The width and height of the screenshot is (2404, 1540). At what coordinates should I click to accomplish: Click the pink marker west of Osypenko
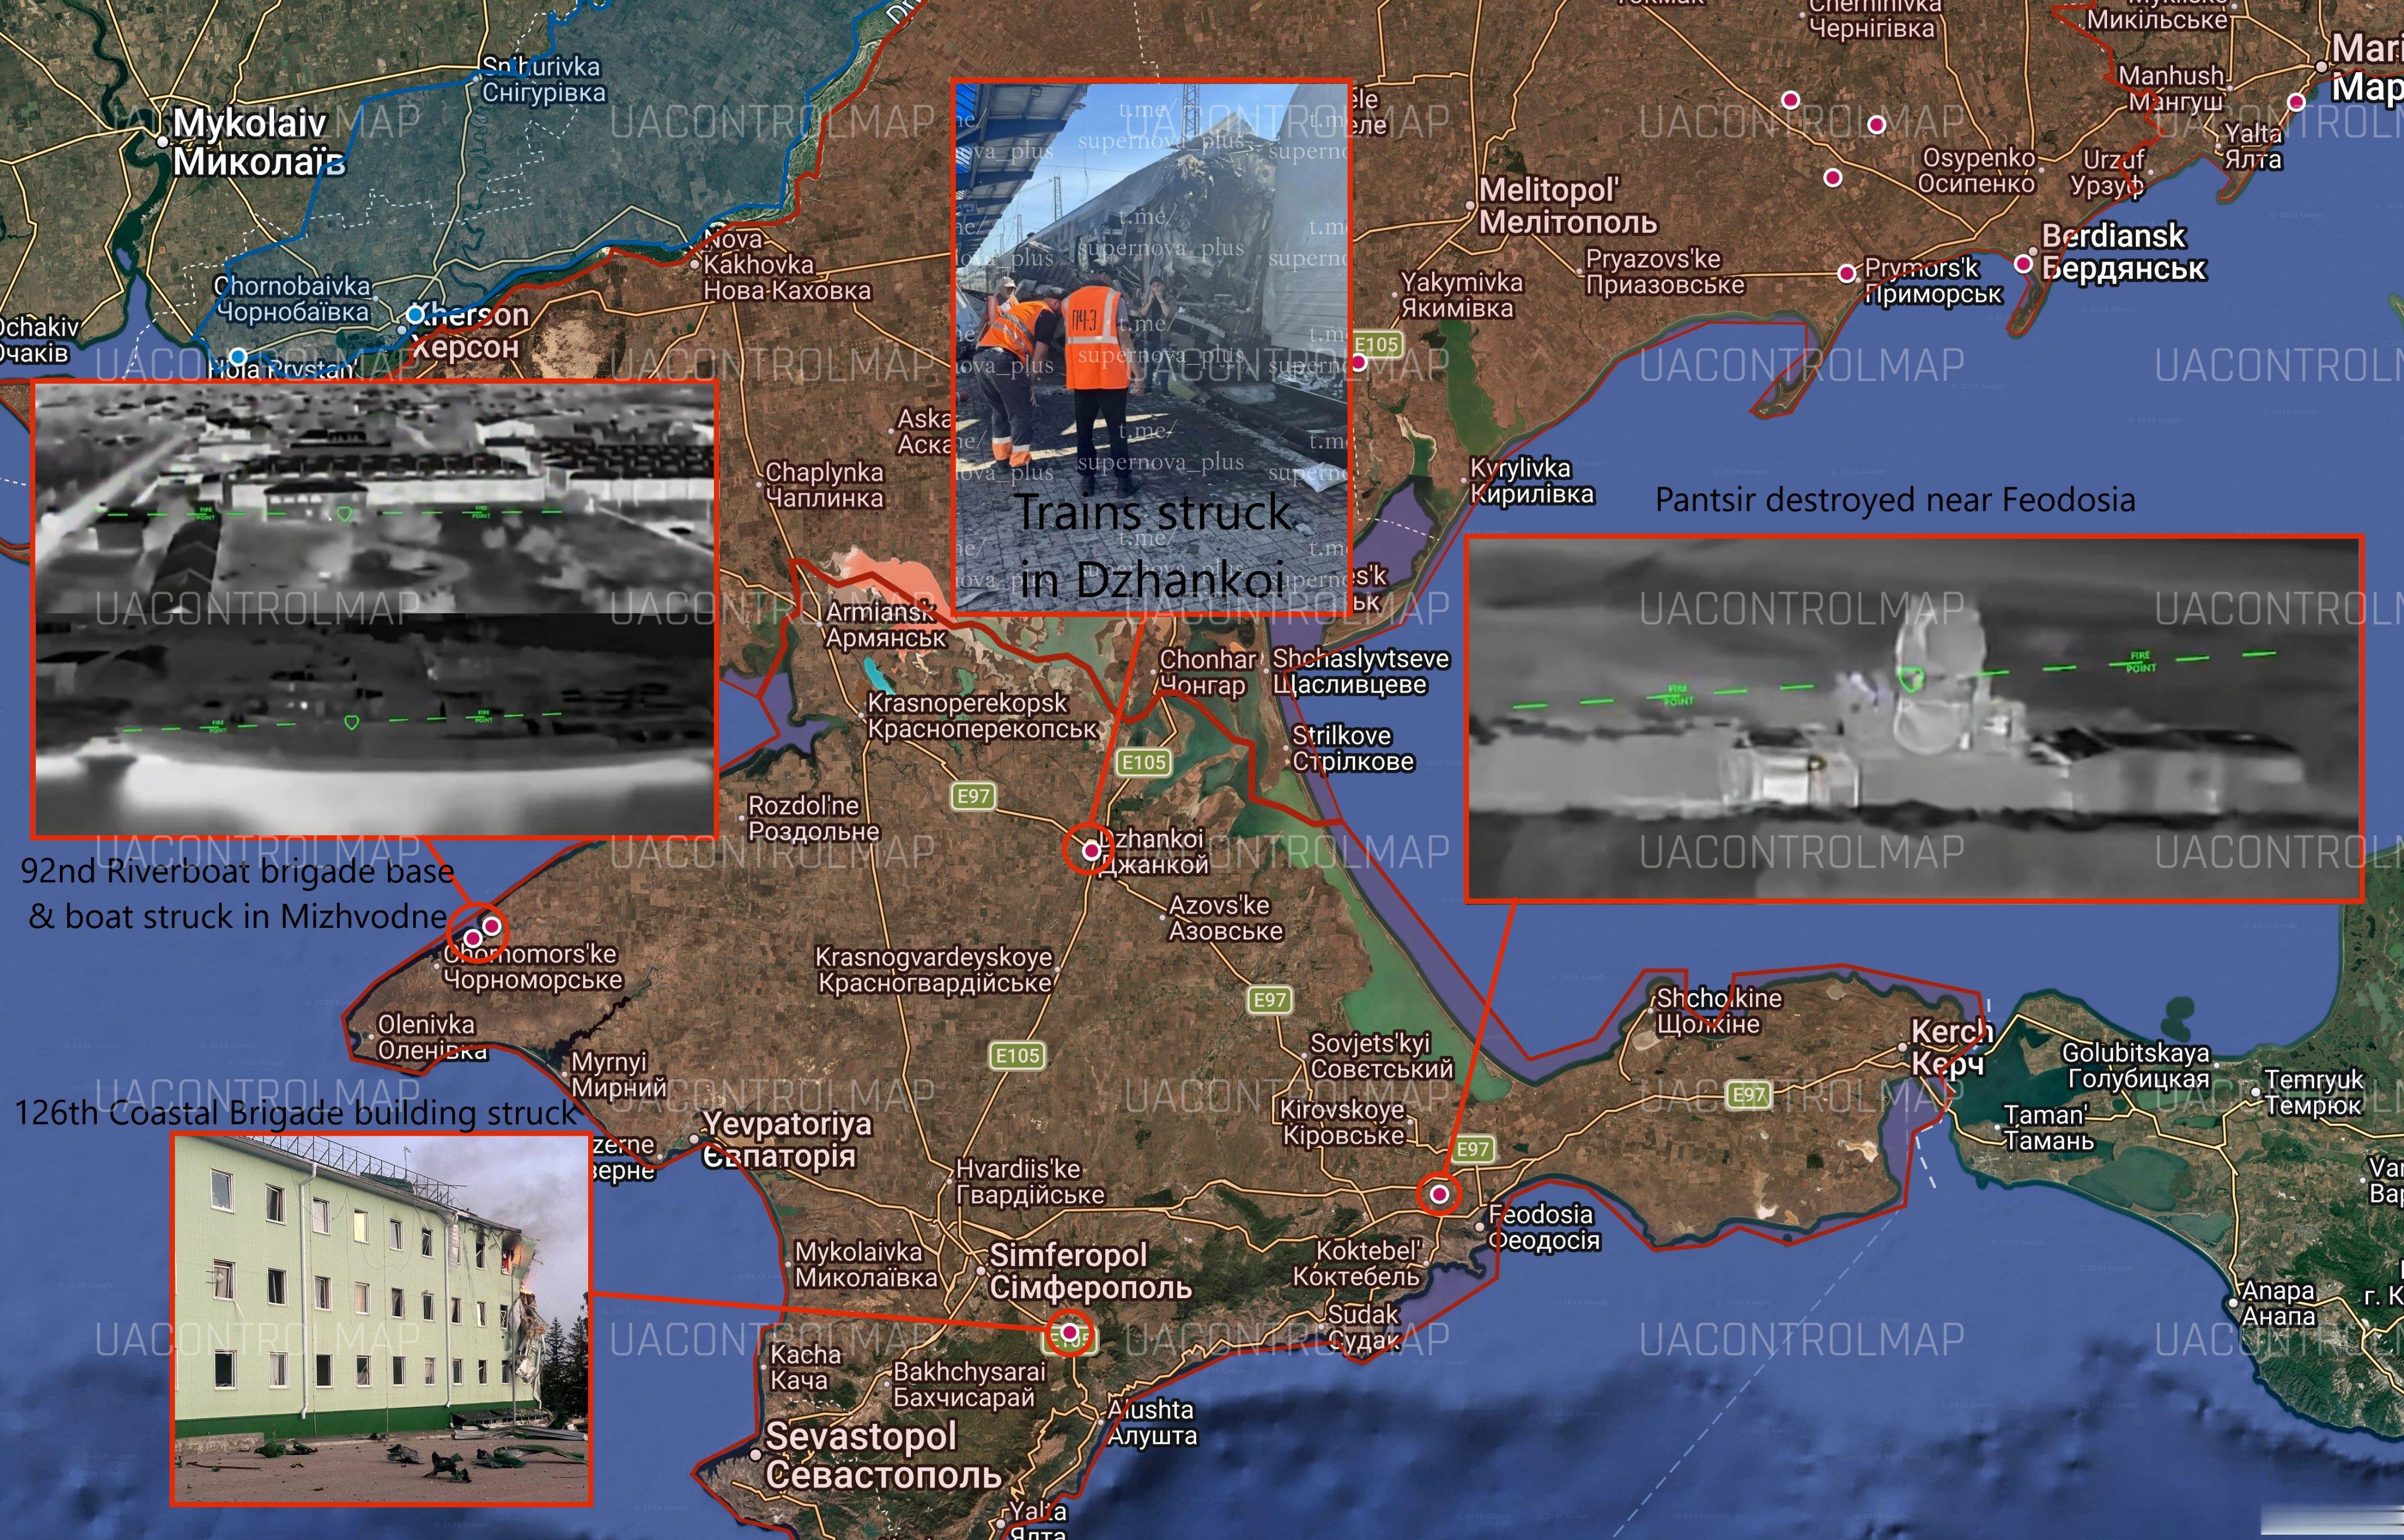[x=1833, y=178]
